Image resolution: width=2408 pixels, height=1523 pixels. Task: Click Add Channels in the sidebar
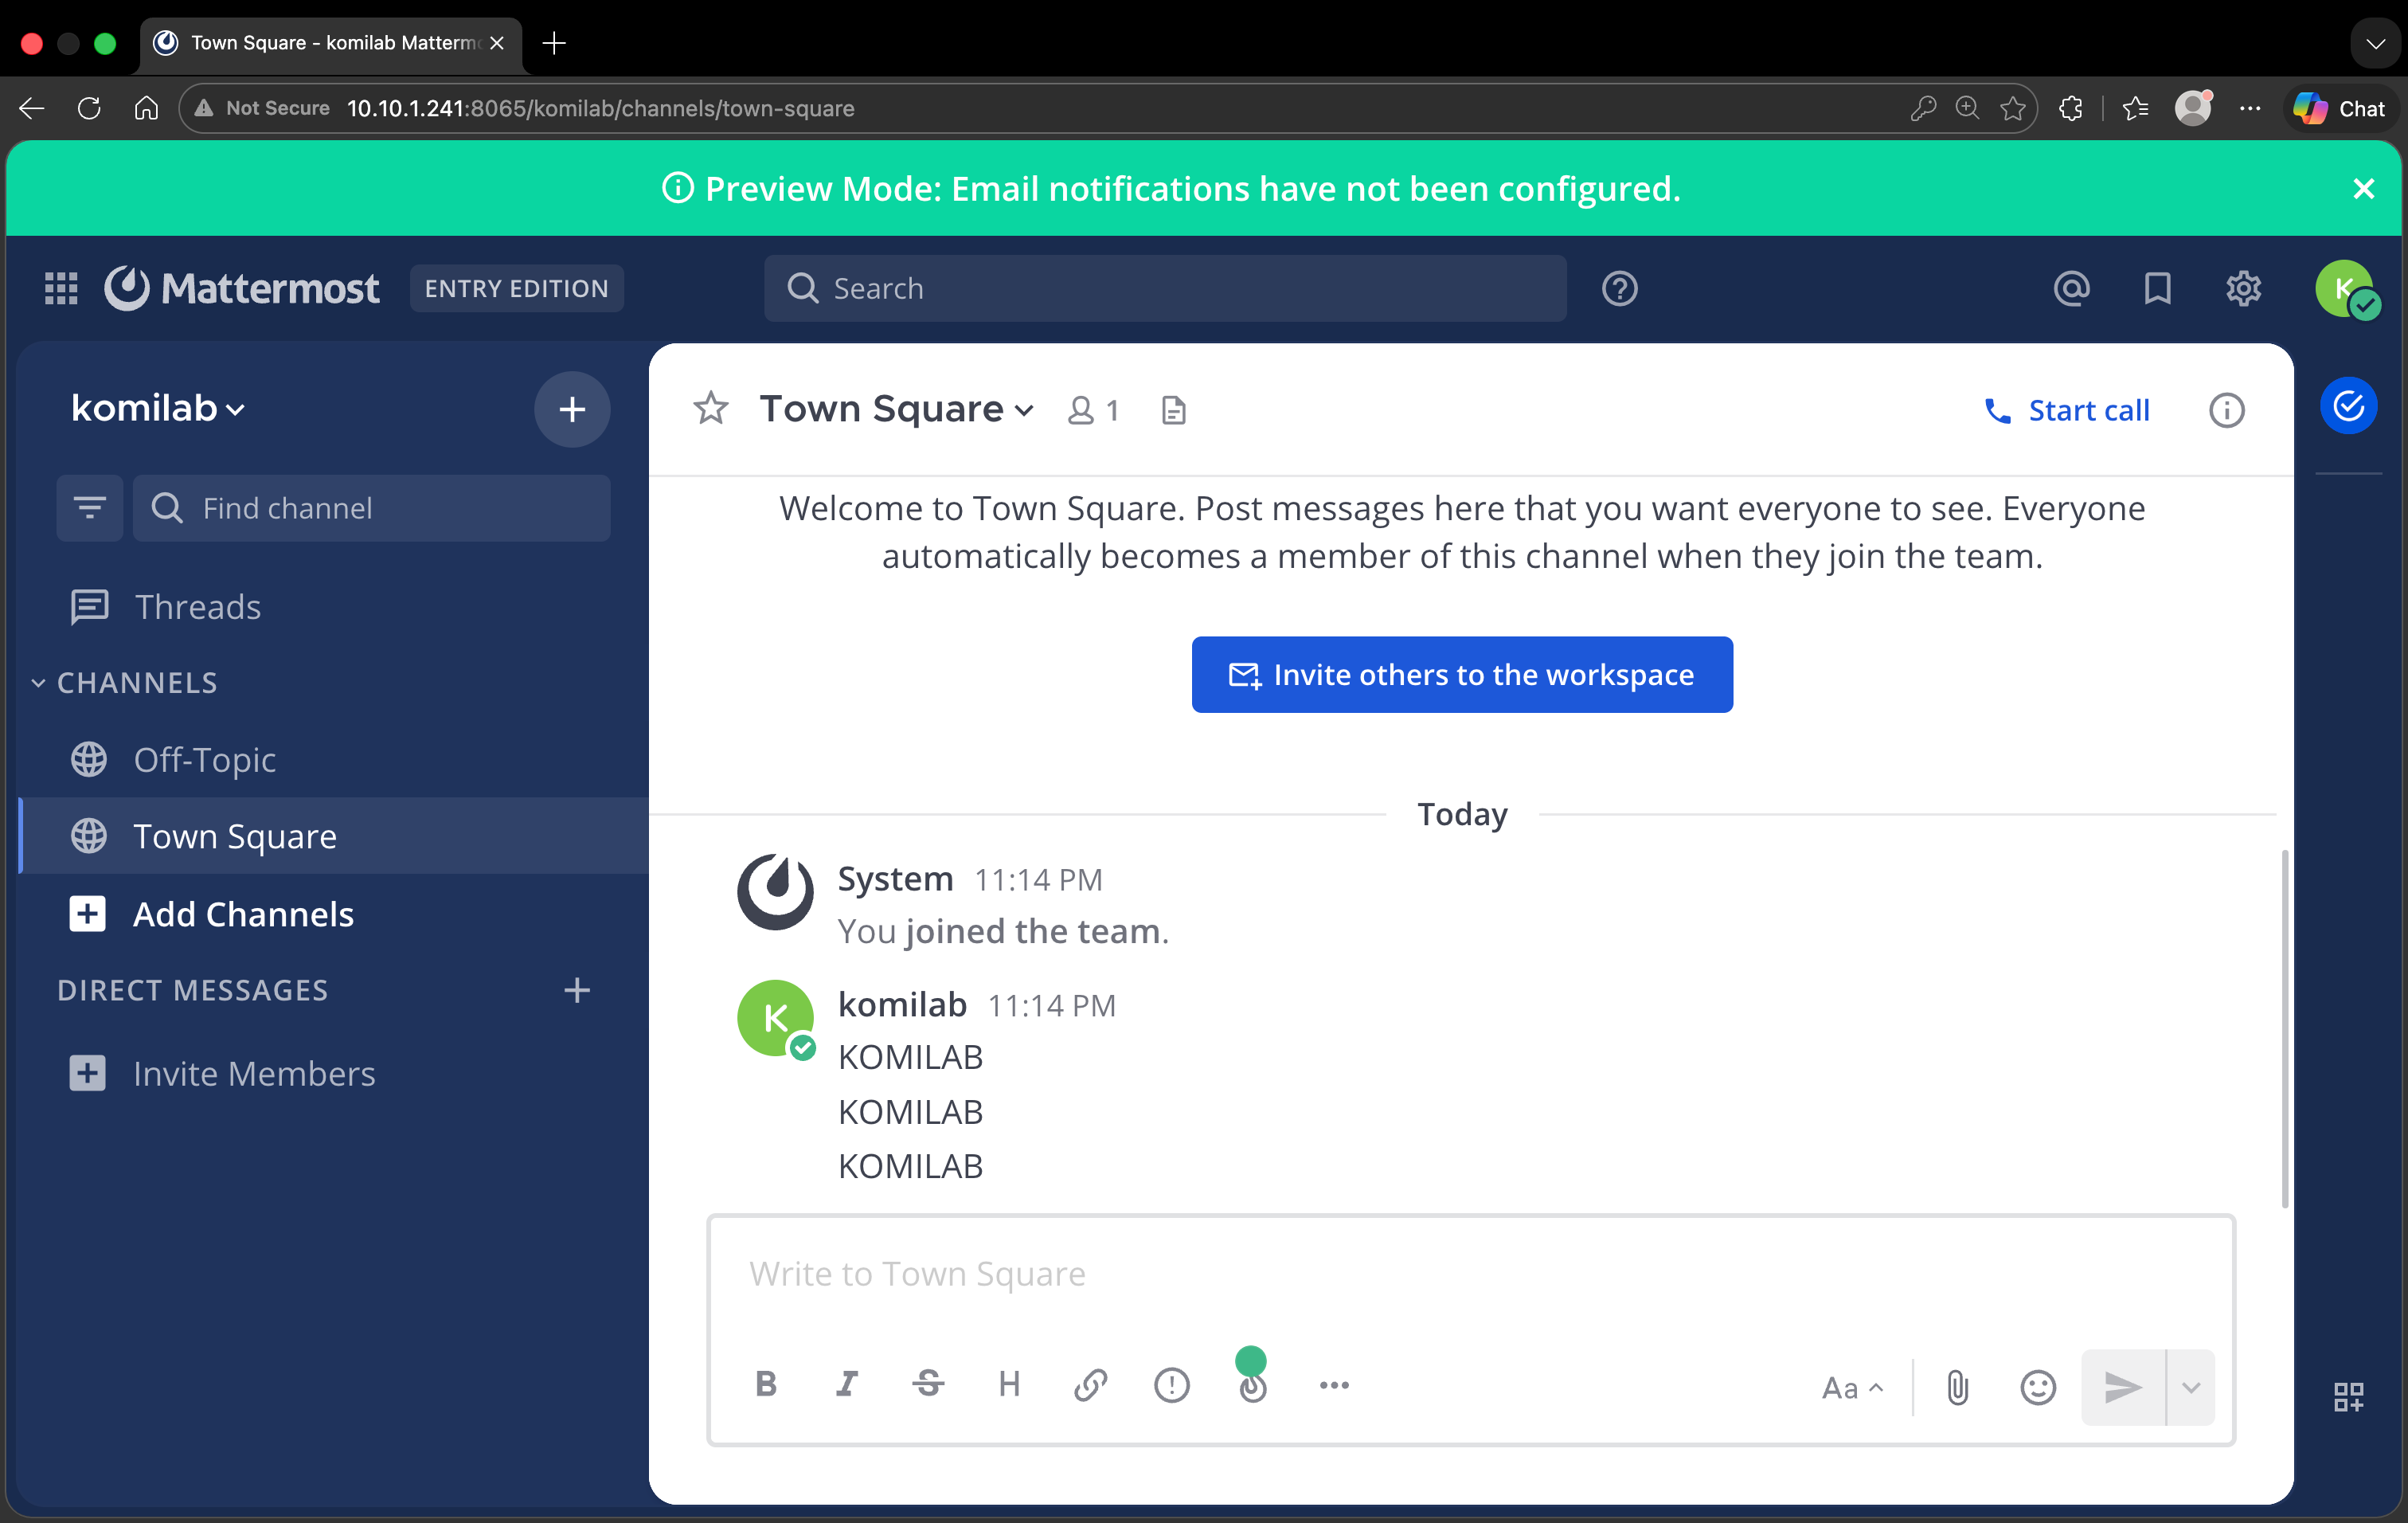tap(334, 914)
